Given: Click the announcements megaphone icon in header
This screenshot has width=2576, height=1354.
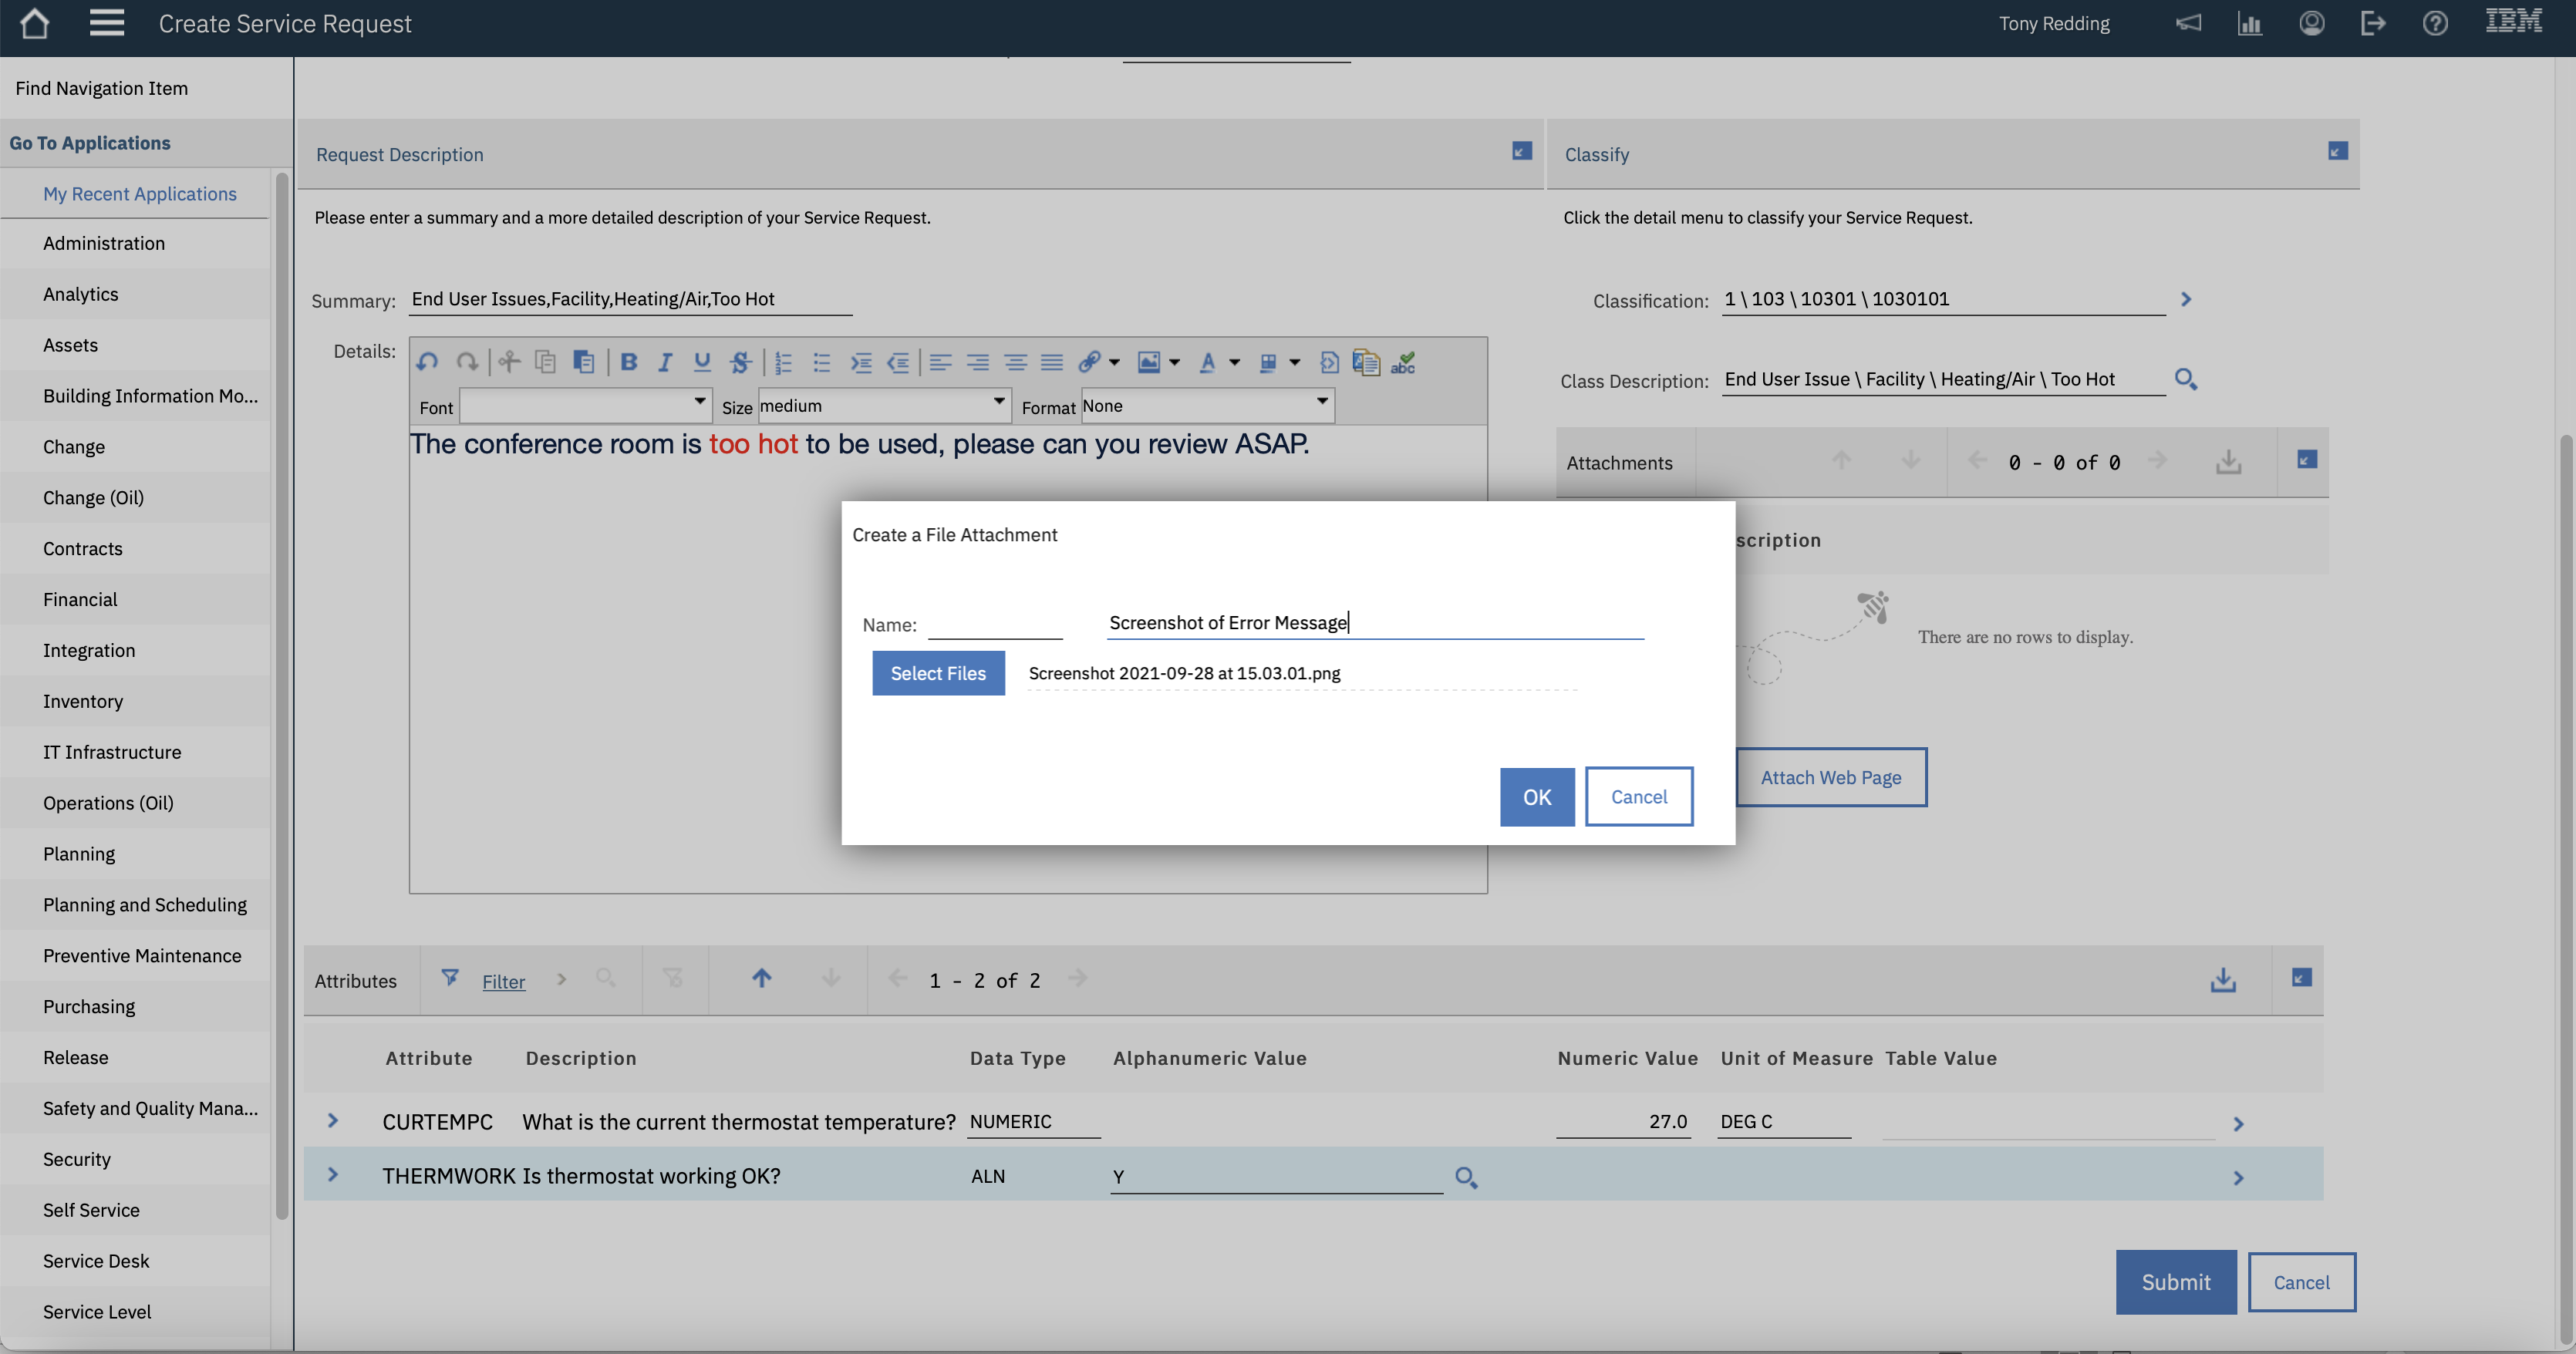Looking at the screenshot, I should 2189,23.
